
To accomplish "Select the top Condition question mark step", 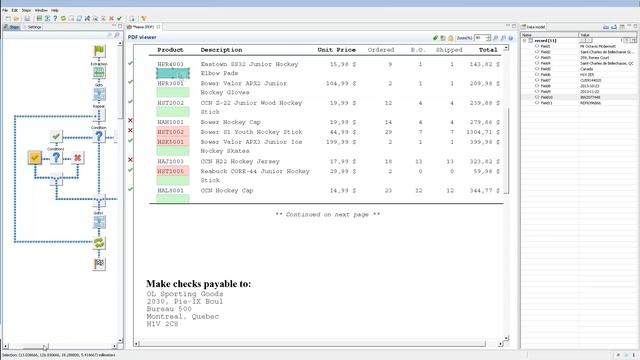I will pyautogui.click(x=99, y=137).
